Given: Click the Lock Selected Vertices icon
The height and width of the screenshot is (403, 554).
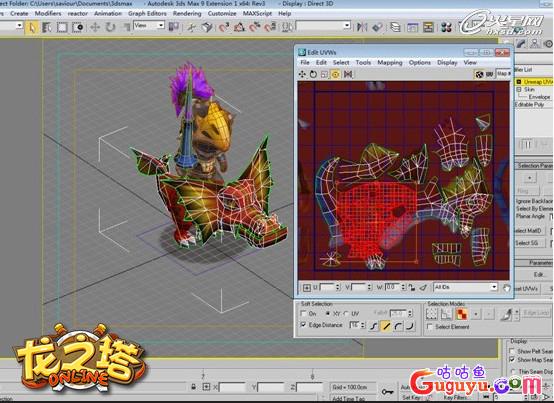Looking at the screenshot, I should [x=412, y=288].
